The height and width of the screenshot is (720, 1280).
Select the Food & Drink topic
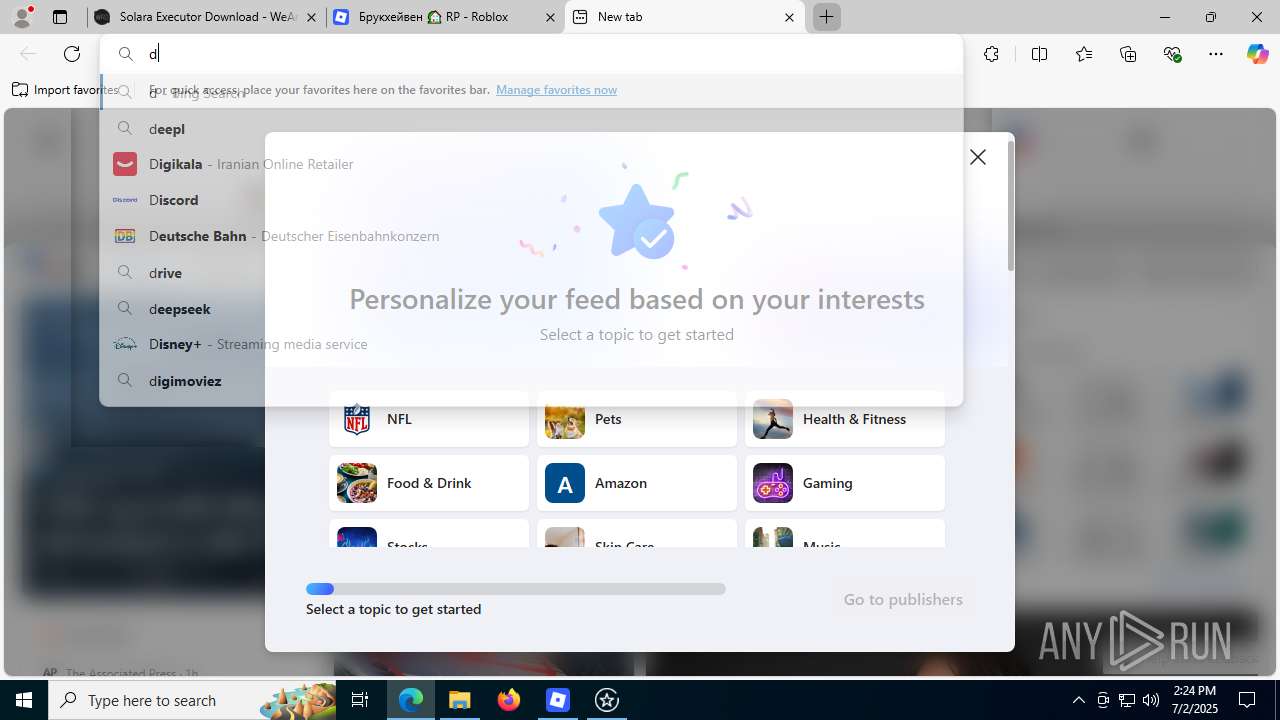(429, 483)
